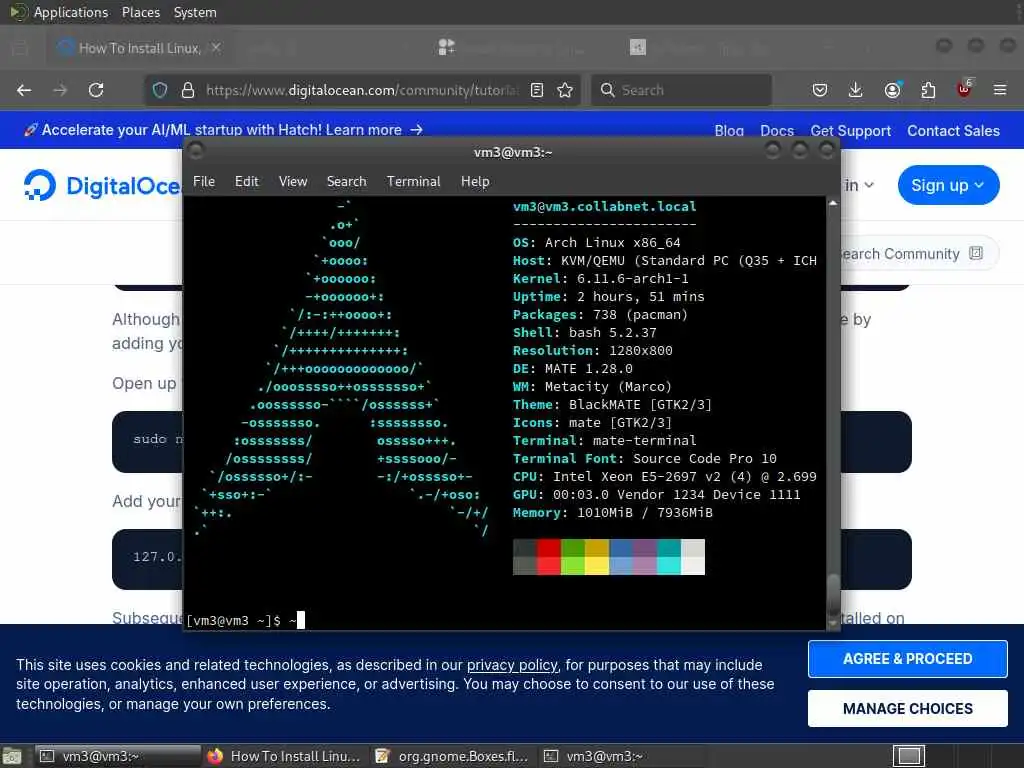The height and width of the screenshot is (768, 1024).
Task: Save page to Pocket icon
Action: click(820, 90)
